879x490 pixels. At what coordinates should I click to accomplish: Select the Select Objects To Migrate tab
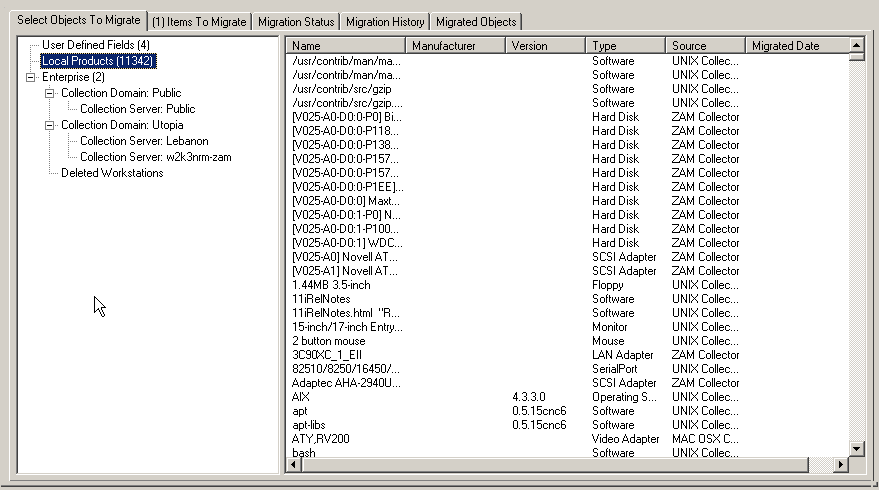pyautogui.click(x=78, y=20)
